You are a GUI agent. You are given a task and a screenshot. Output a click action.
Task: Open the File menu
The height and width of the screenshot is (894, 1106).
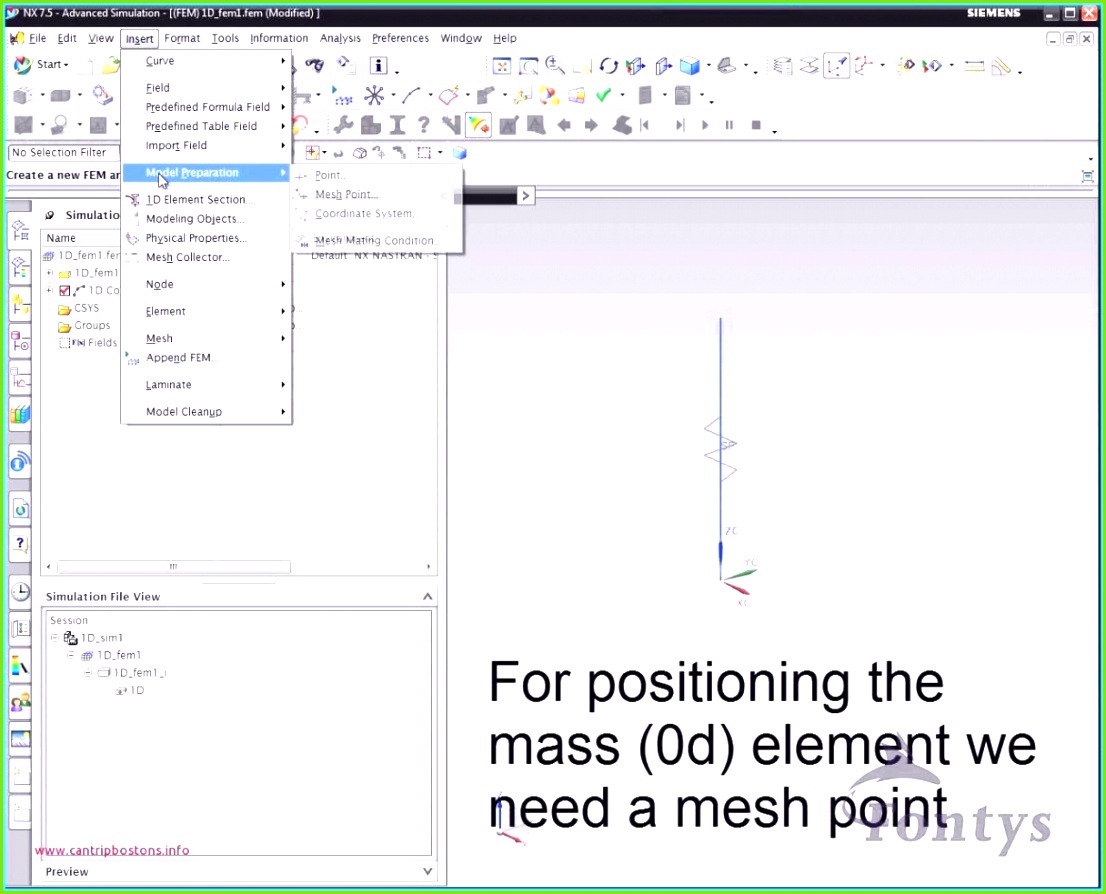(37, 38)
